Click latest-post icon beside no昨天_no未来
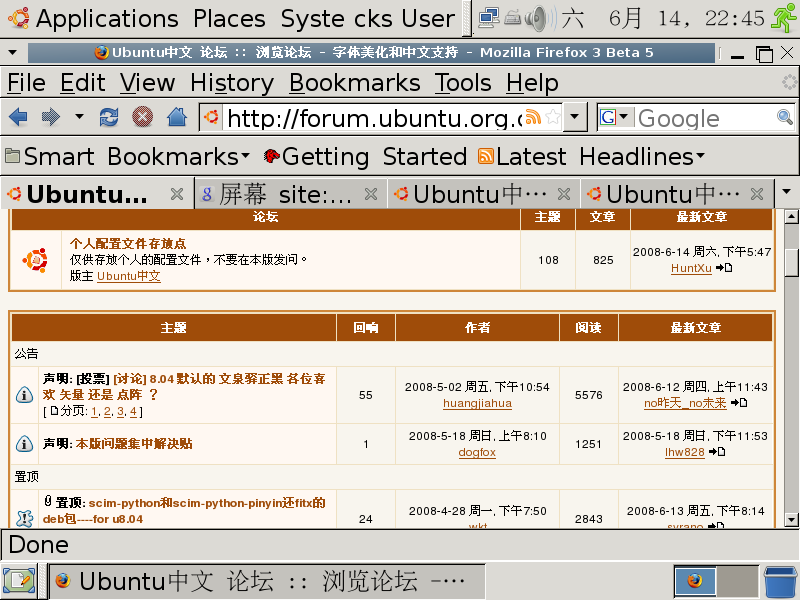The image size is (800, 600). pos(739,403)
